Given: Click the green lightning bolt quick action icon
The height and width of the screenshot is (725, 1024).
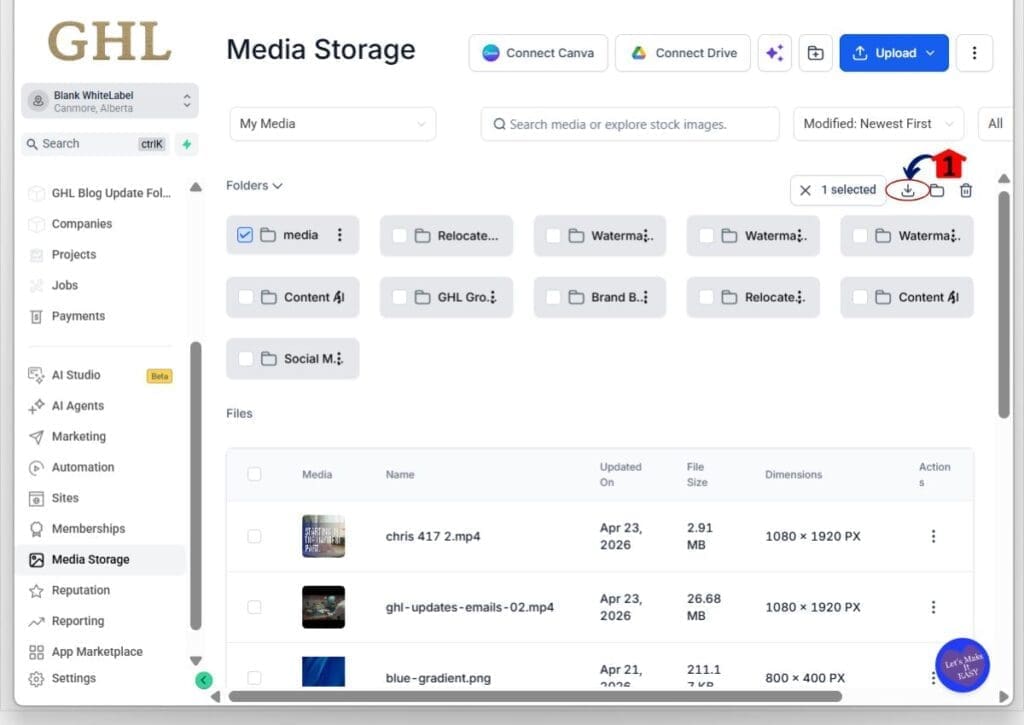Looking at the screenshot, I should point(187,144).
